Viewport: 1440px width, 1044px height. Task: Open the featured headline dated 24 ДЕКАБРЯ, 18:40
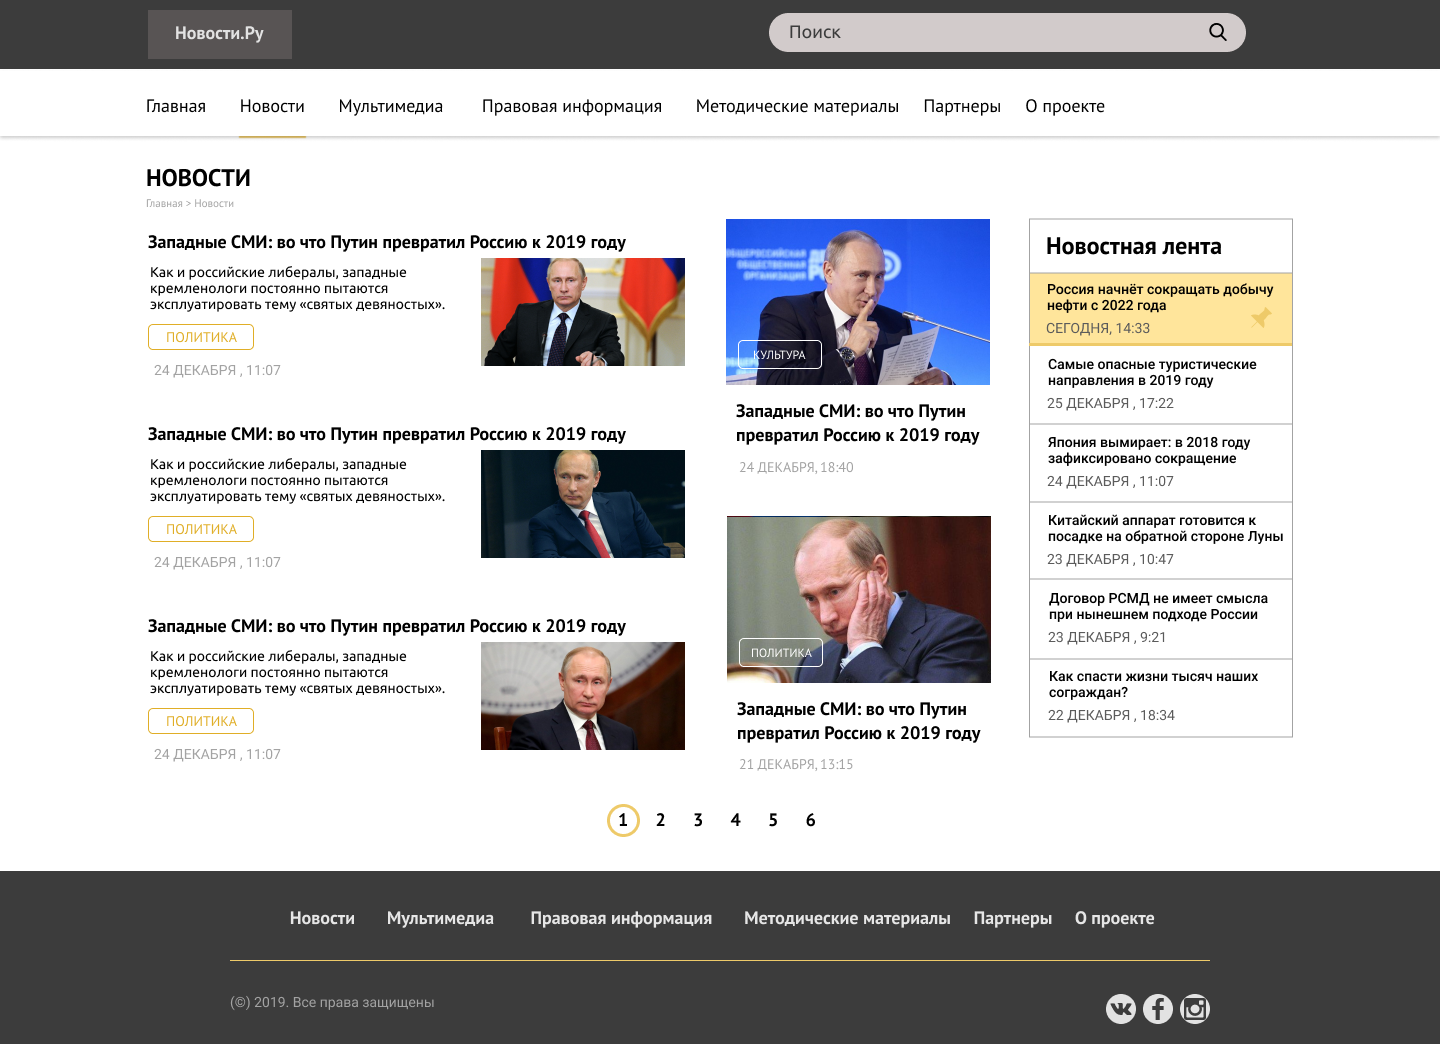(858, 423)
